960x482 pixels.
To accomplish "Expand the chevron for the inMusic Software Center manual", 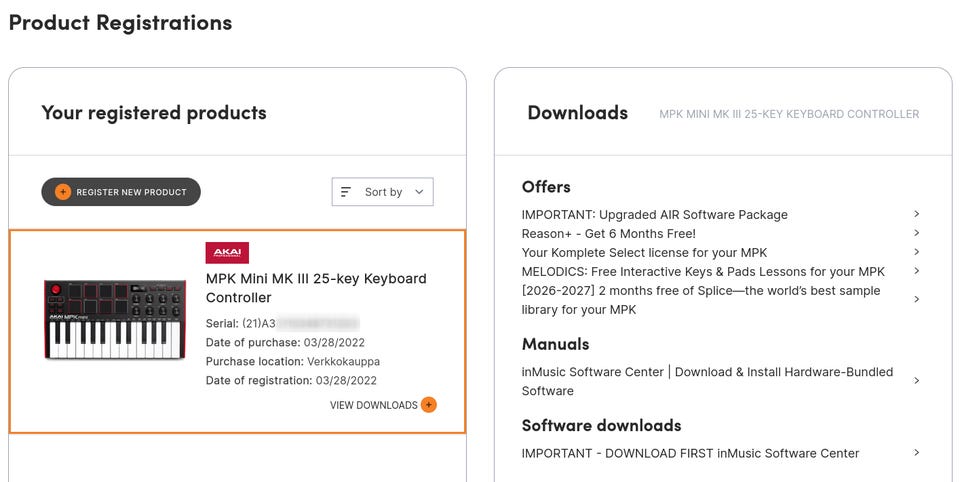I will pyautogui.click(x=917, y=380).
